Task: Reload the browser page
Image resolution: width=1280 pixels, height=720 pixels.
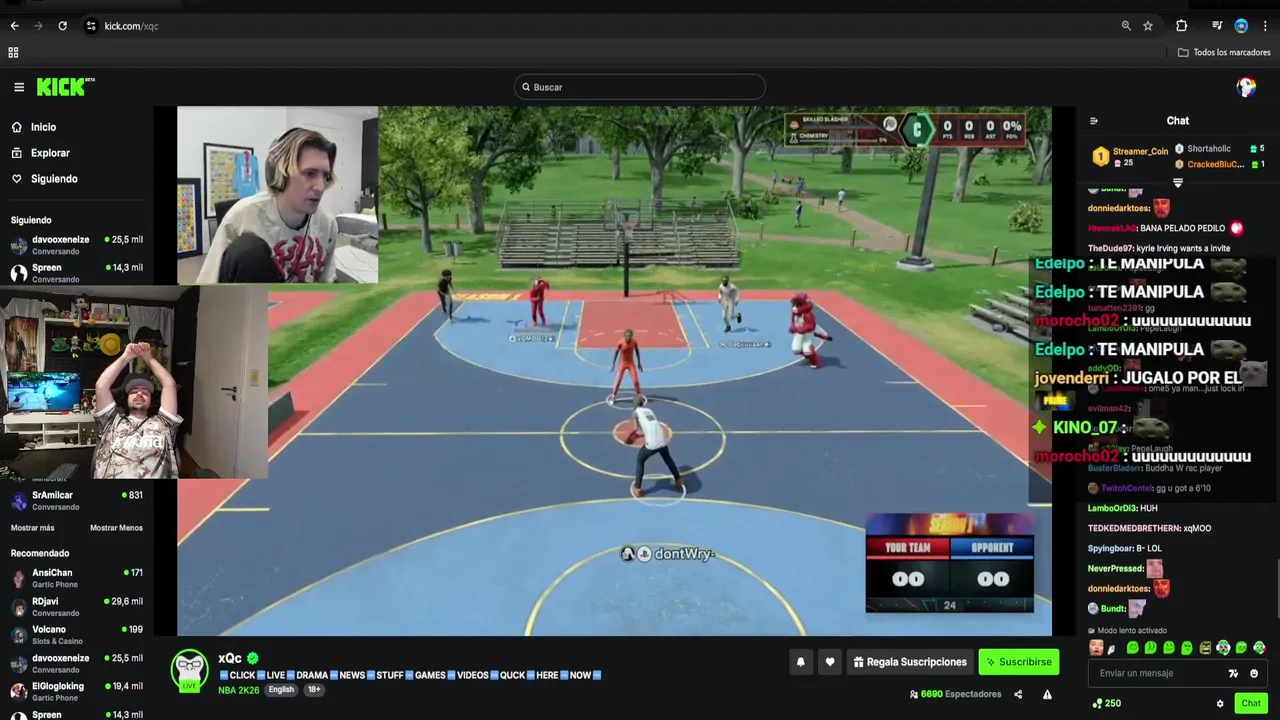Action: 62,26
